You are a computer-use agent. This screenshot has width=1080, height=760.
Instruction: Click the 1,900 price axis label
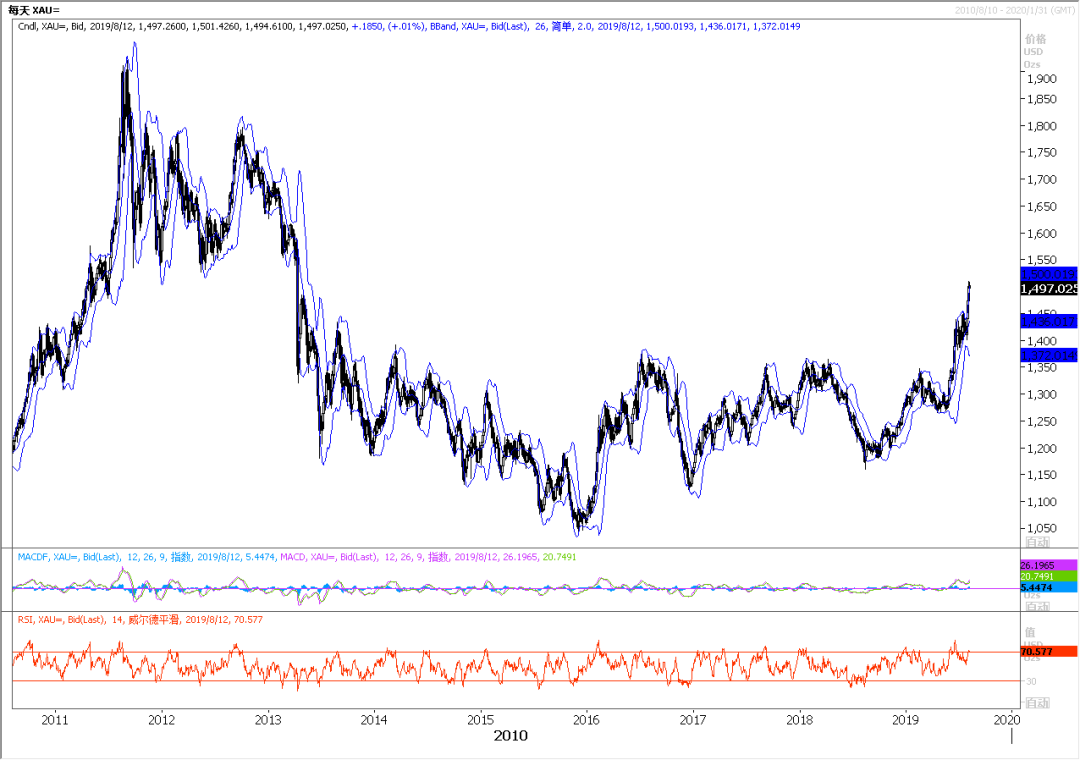tap(1041, 79)
